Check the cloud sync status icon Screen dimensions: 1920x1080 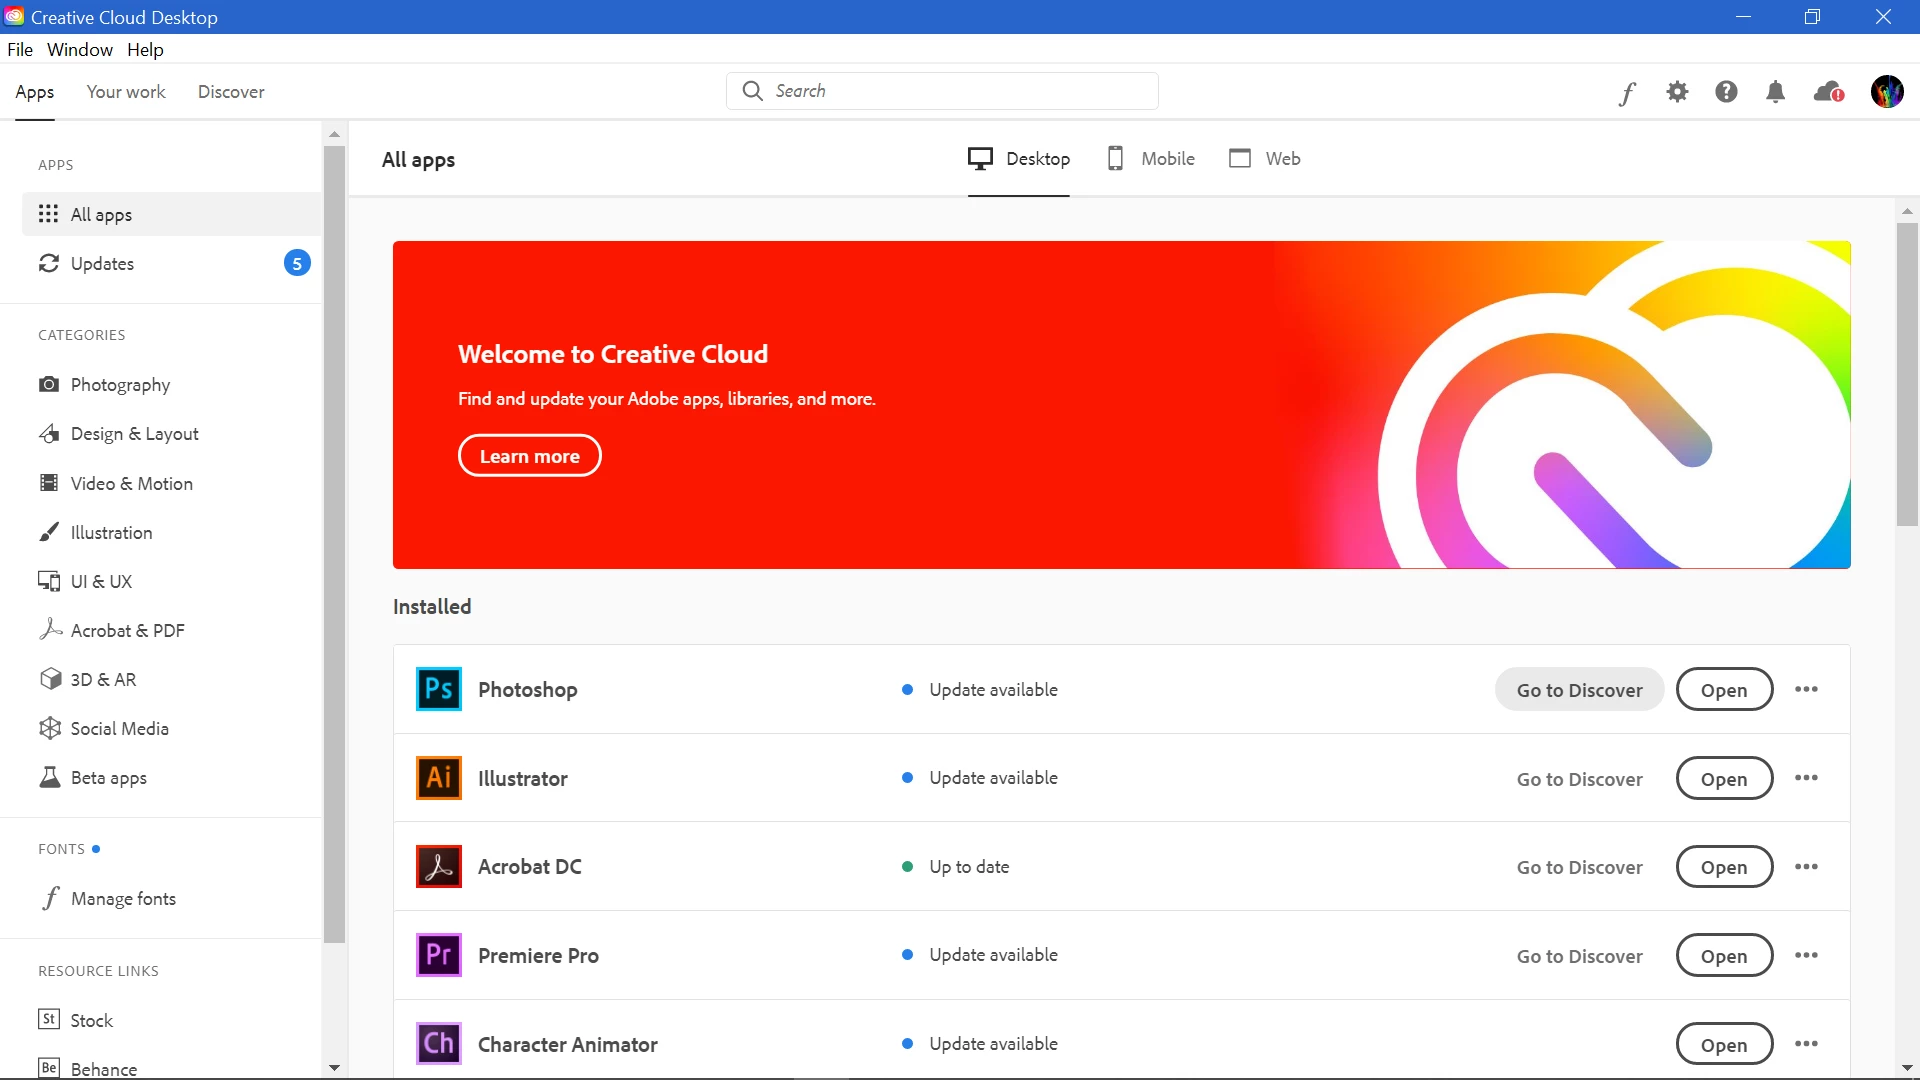pyautogui.click(x=1828, y=92)
